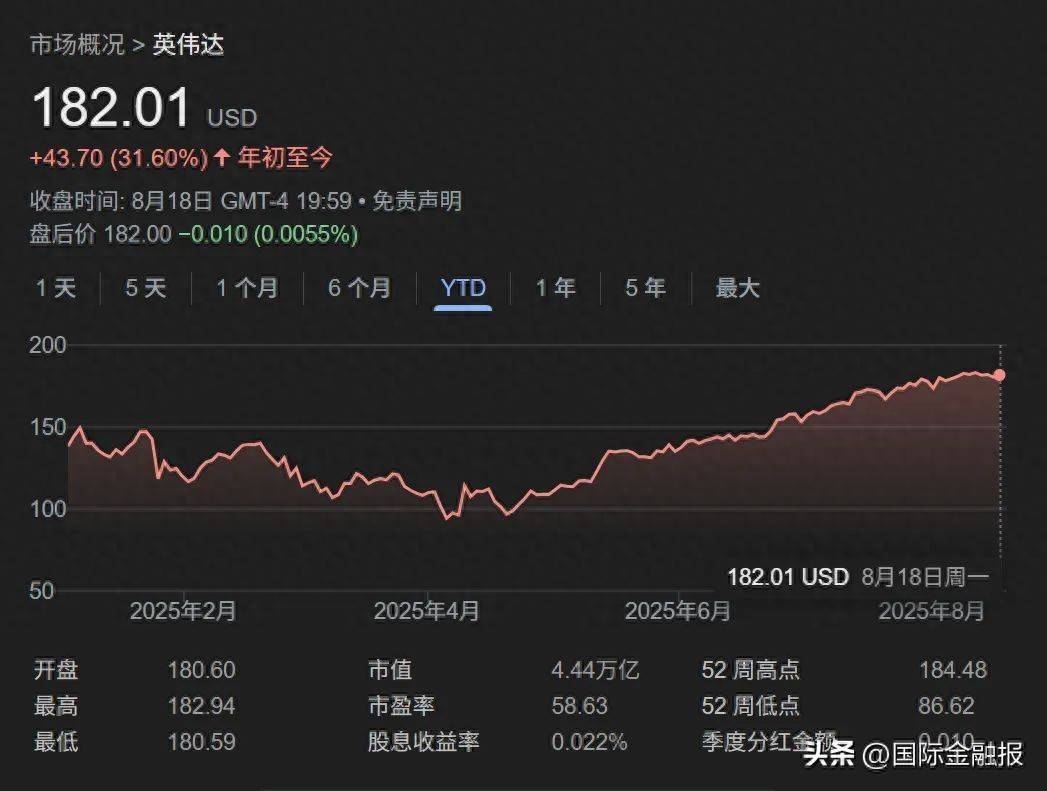Switch to the 1 个月 range tab

[x=247, y=288]
